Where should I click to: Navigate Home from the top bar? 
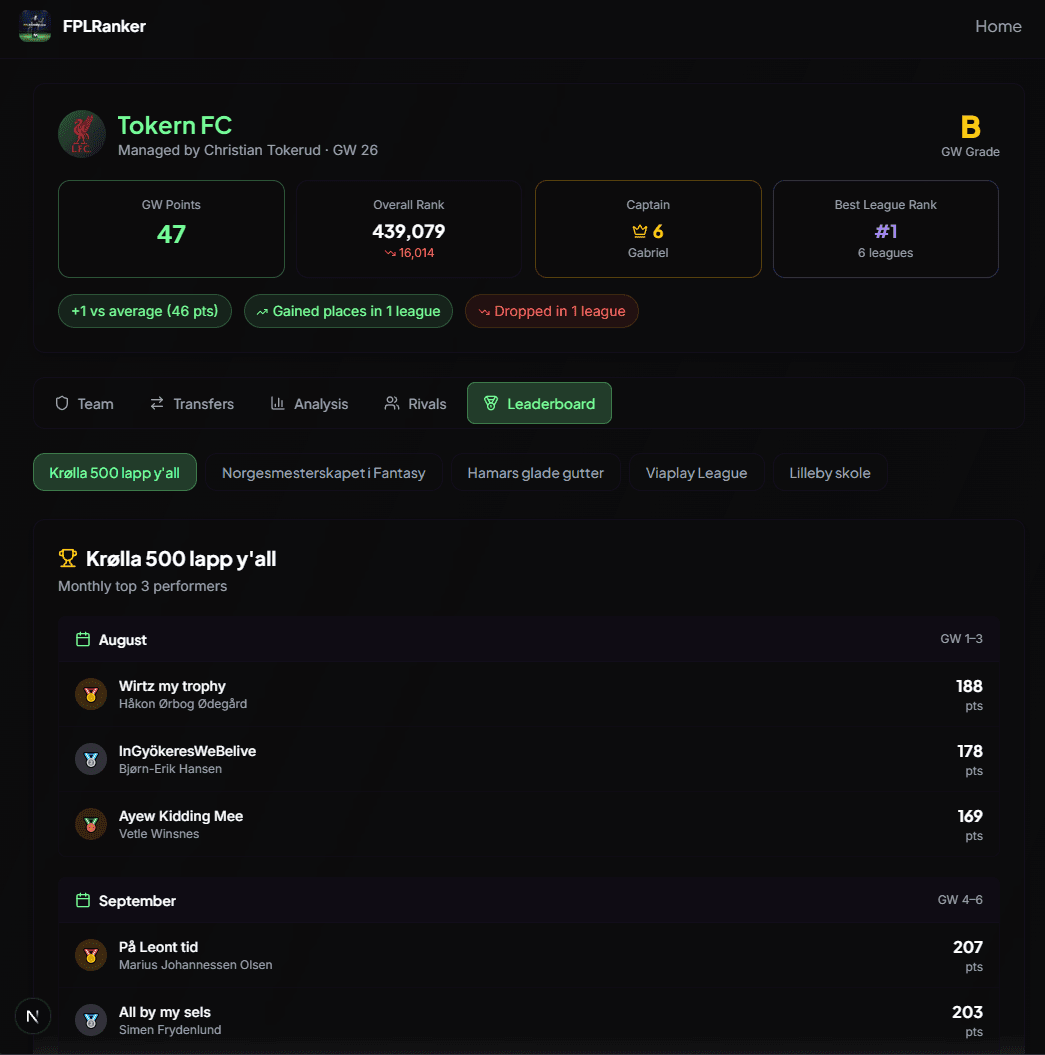(x=998, y=27)
